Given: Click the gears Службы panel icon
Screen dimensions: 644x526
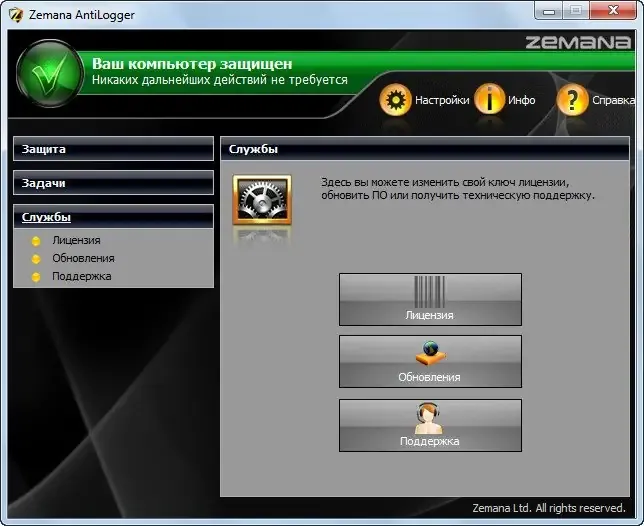Looking at the screenshot, I should point(262,200).
